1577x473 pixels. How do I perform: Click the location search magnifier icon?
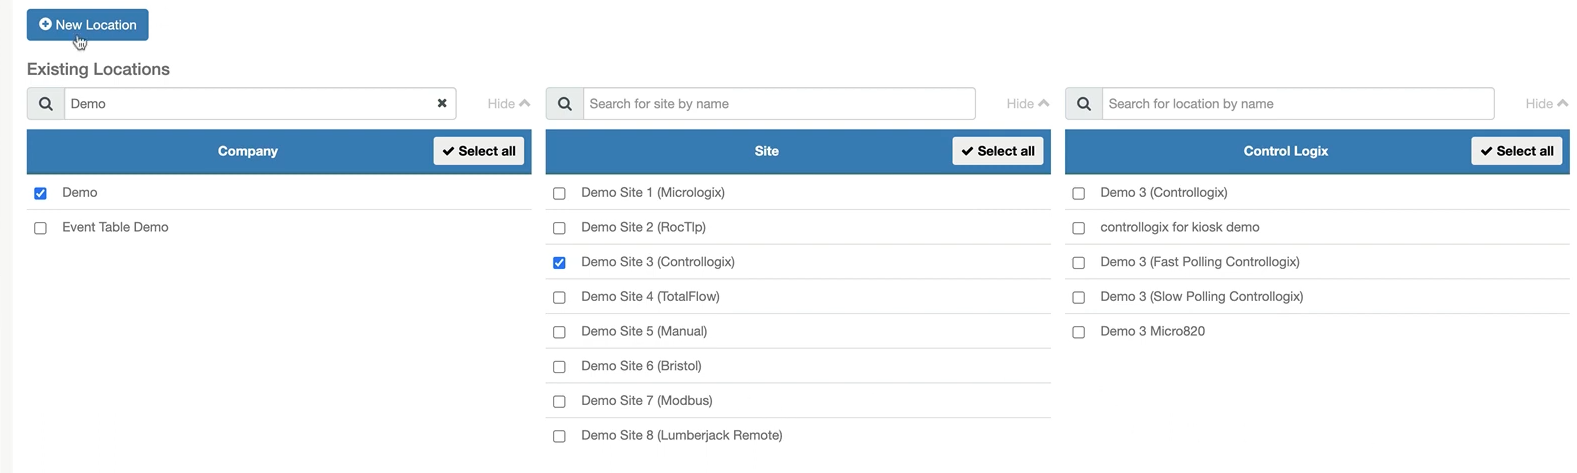pos(1084,104)
